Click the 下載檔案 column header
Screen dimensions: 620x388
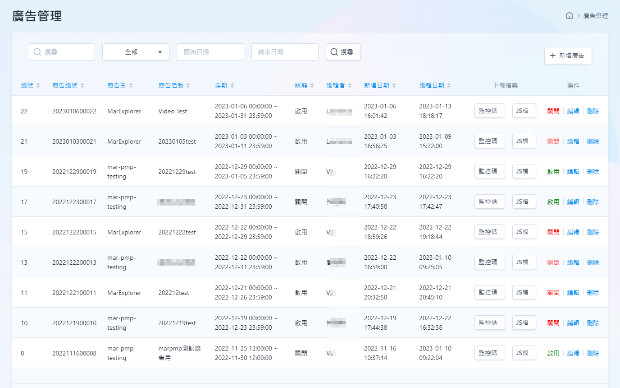pos(505,85)
